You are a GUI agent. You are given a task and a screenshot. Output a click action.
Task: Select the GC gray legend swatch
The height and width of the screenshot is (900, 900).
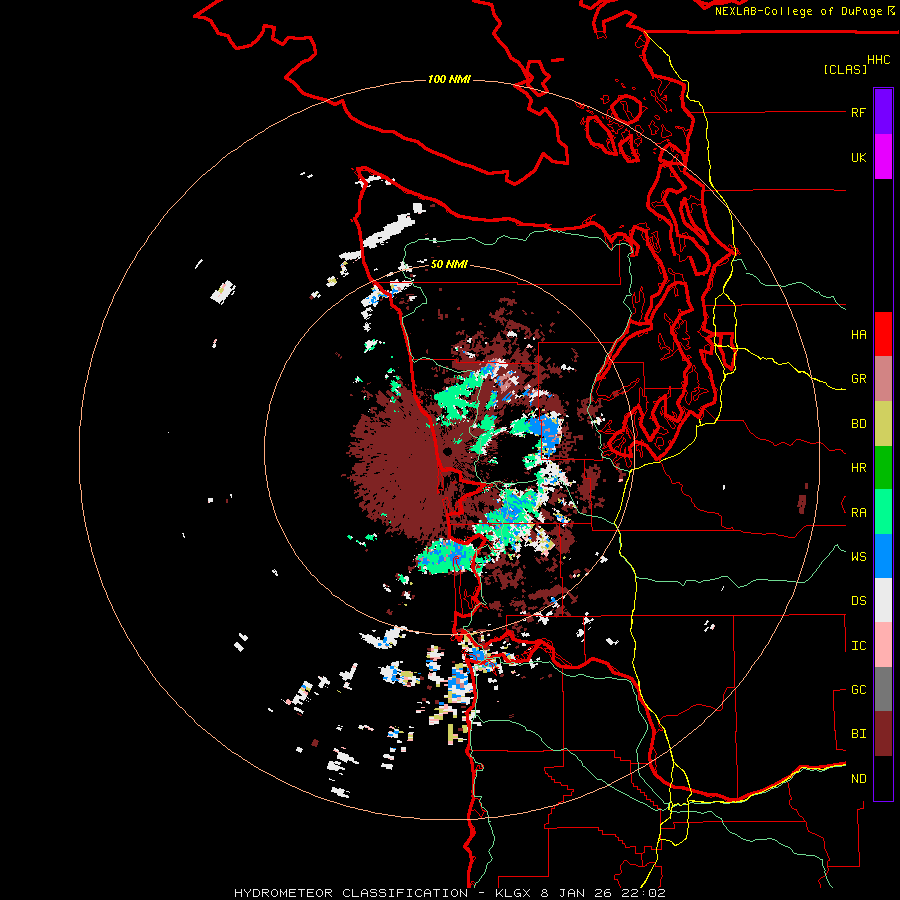pos(883,689)
